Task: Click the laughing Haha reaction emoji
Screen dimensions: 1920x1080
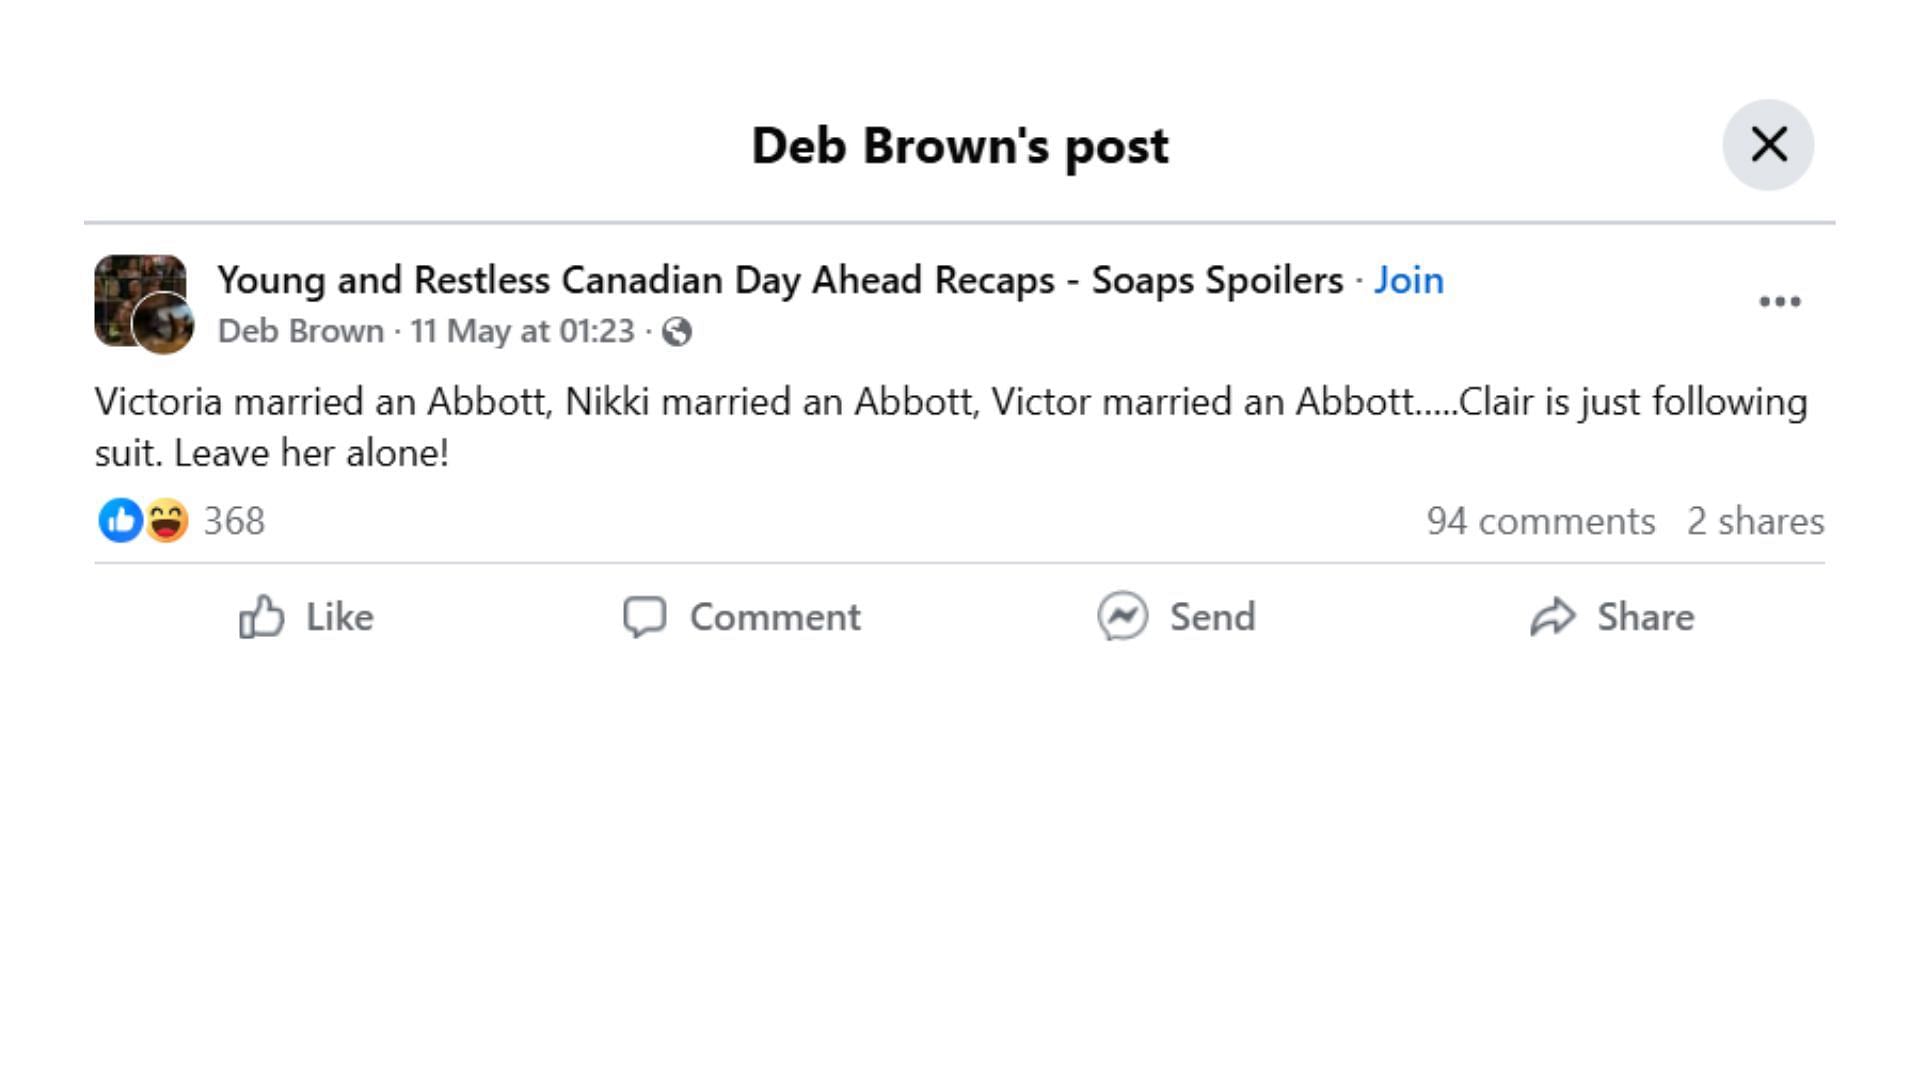Action: click(x=166, y=520)
